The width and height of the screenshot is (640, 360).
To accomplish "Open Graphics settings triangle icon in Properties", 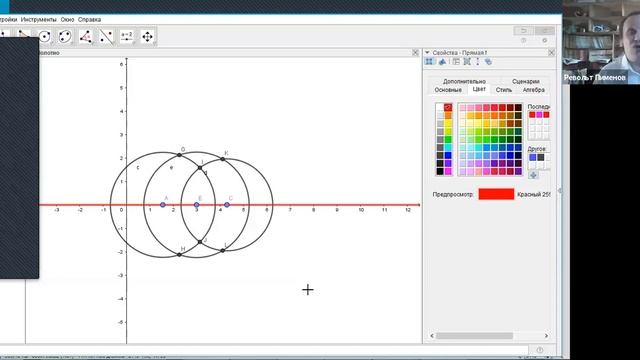I will click(442, 62).
